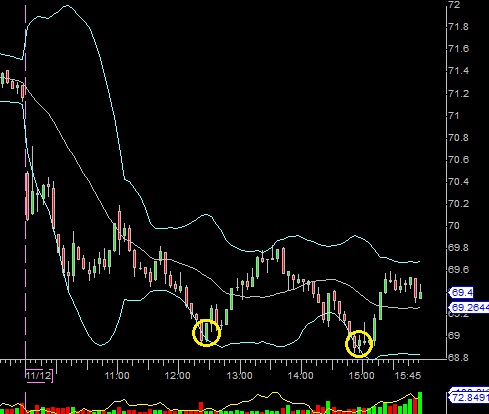This screenshot has width=489, height=414.
Task: Click the 15:00 time axis label
Action: (362, 376)
